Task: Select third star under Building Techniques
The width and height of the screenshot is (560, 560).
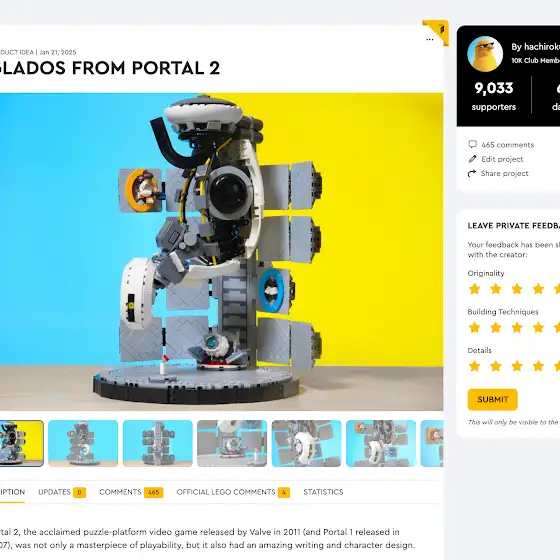Action: [517, 327]
